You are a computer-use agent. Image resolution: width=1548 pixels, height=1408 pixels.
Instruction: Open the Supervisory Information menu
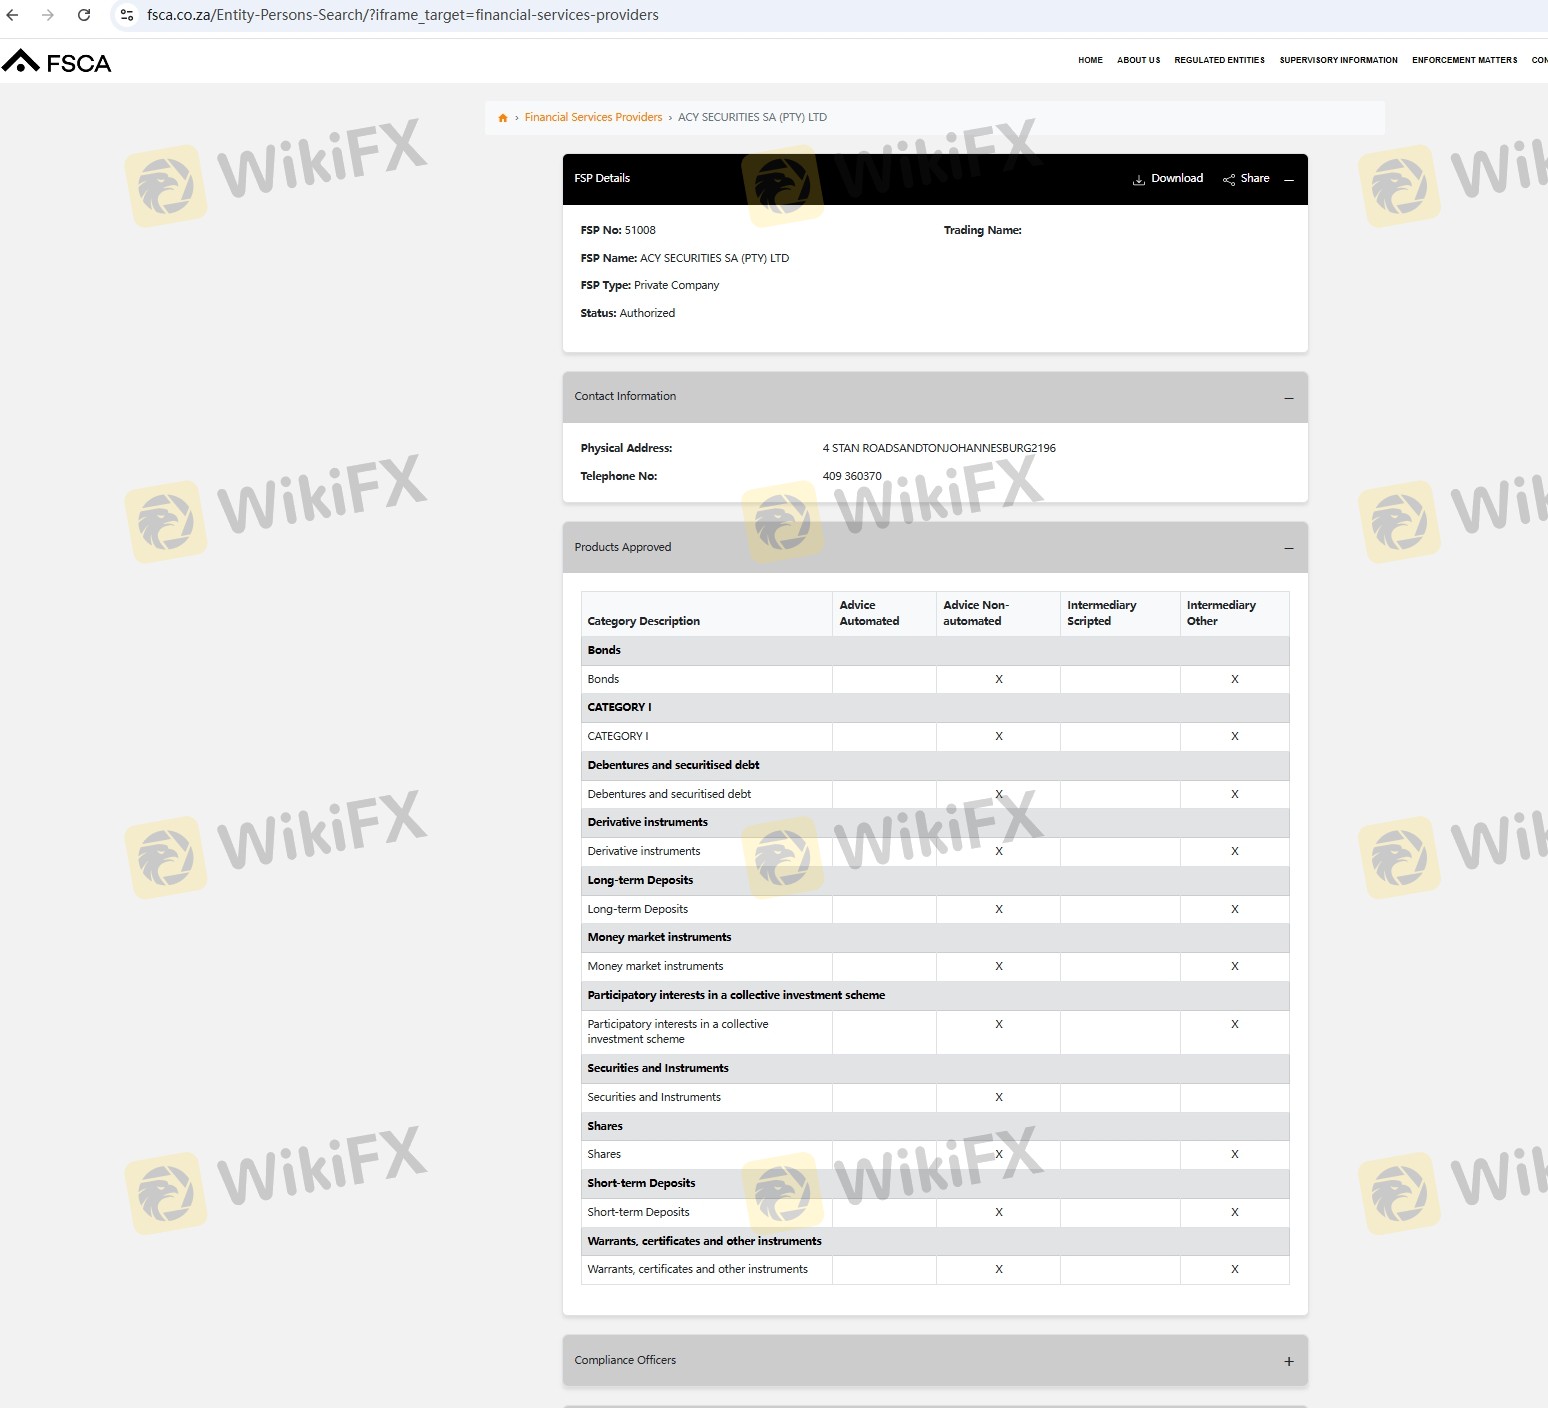point(1338,60)
